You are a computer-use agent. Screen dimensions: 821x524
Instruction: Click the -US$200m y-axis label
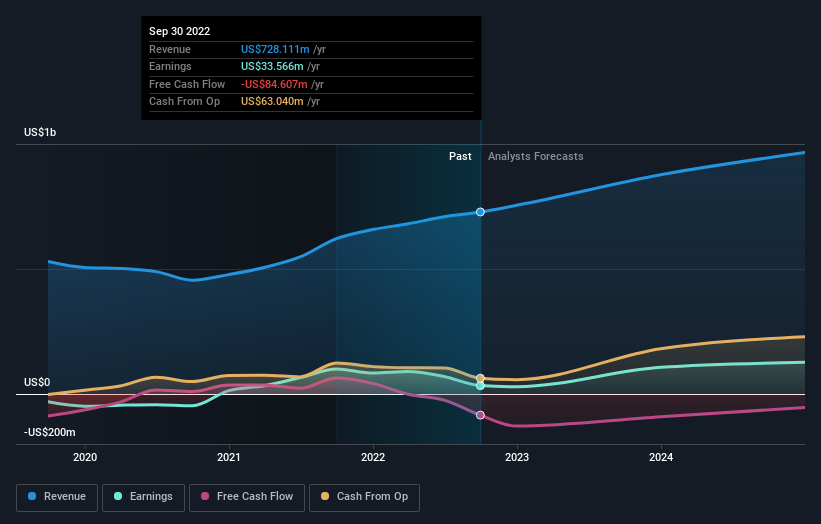[50, 432]
